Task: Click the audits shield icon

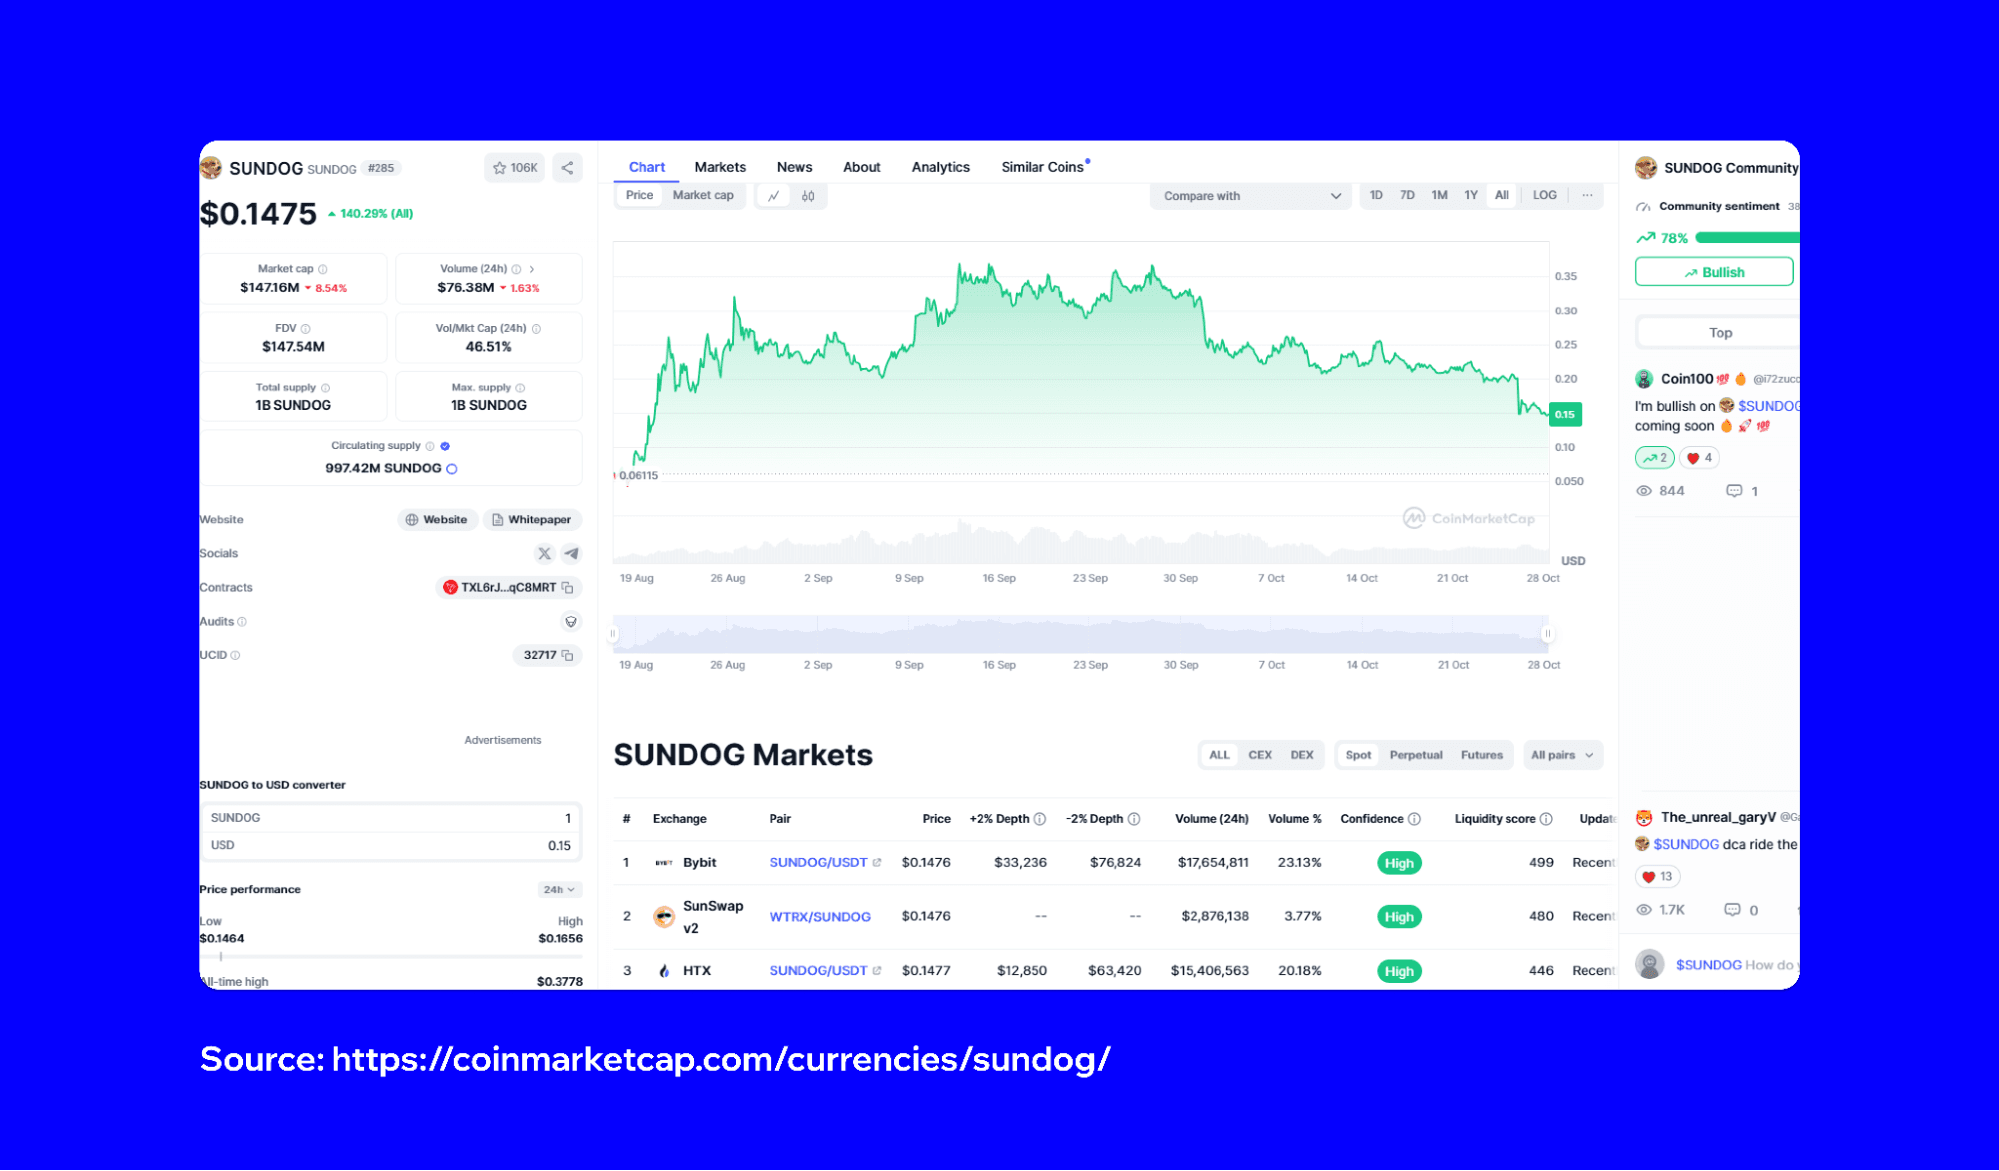Action: click(571, 622)
